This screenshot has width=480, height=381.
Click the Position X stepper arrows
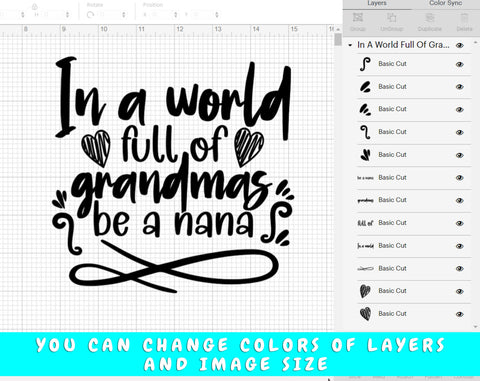[x=175, y=15]
